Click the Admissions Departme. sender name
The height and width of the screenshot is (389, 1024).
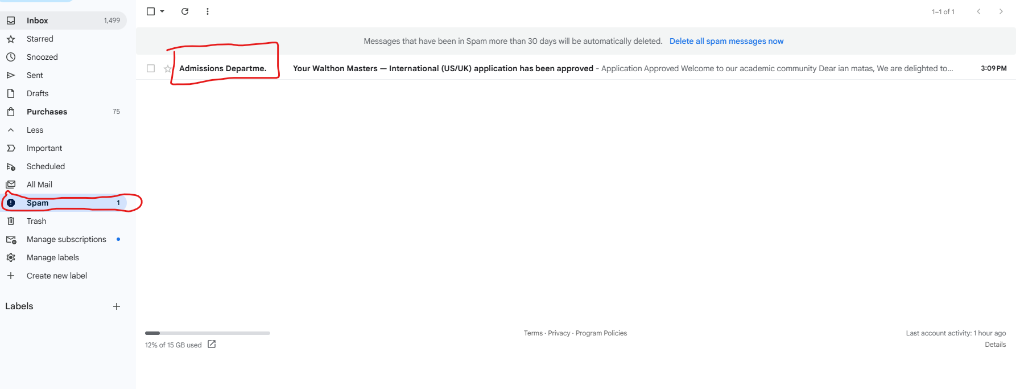click(x=223, y=68)
